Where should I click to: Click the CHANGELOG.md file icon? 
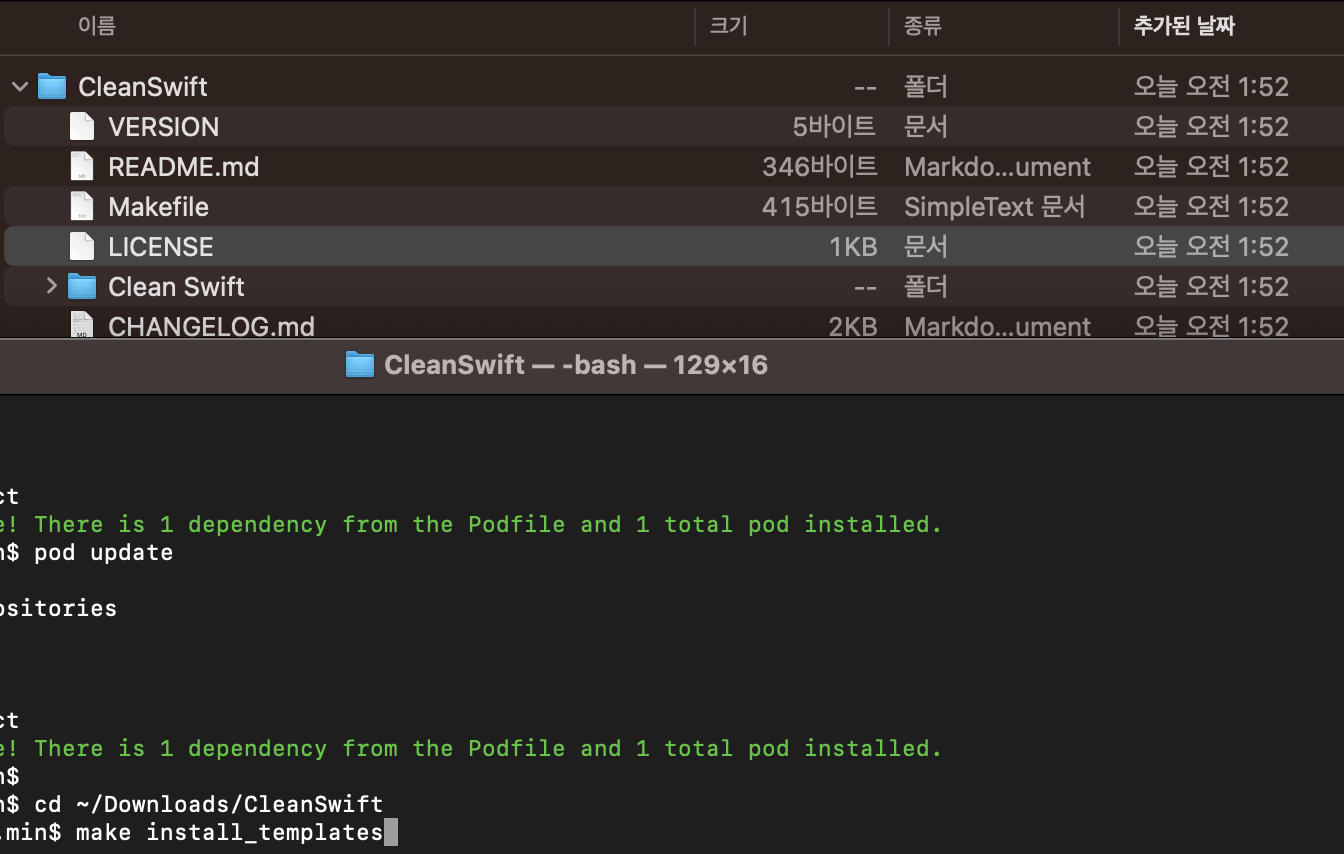[82, 324]
